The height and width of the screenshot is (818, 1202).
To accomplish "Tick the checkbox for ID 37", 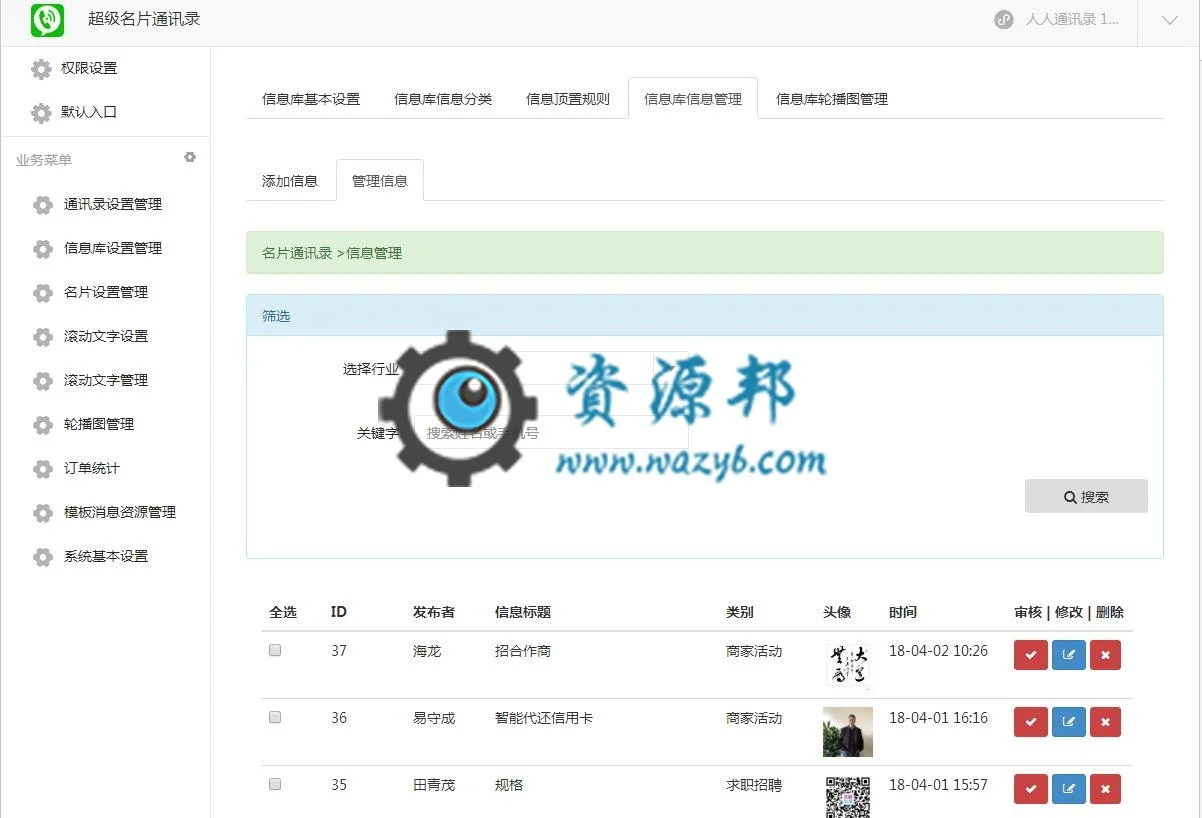I will click(x=275, y=650).
